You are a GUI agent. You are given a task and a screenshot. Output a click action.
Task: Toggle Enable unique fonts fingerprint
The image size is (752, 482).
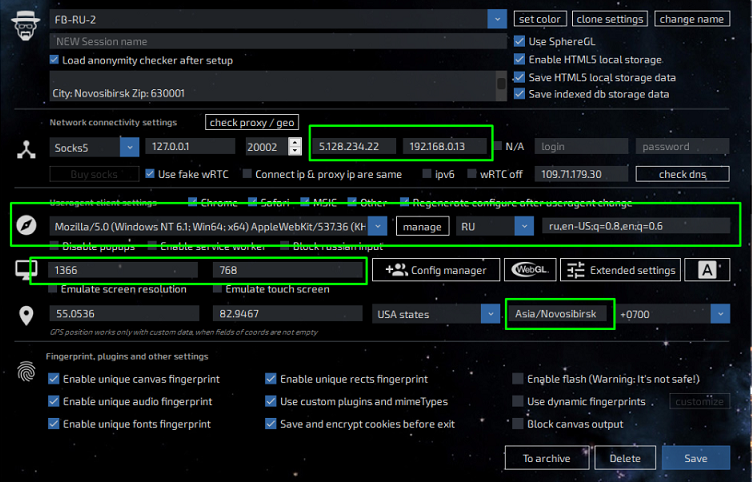pyautogui.click(x=54, y=424)
